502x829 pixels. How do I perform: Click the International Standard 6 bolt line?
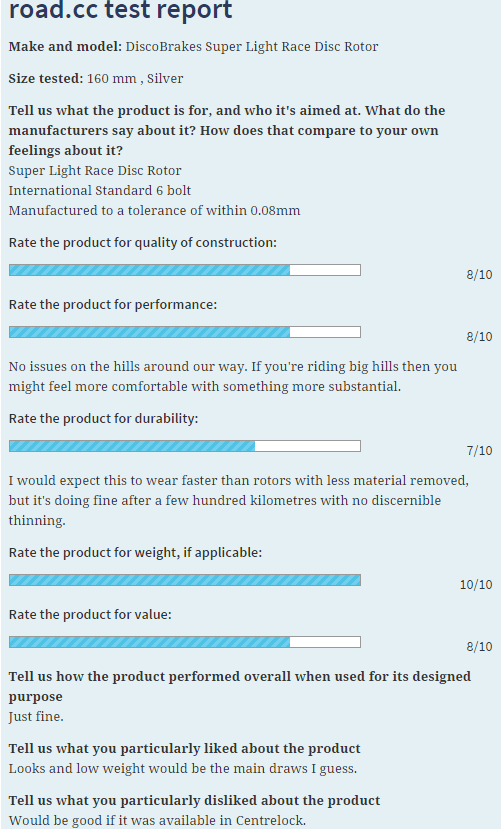click(100, 190)
